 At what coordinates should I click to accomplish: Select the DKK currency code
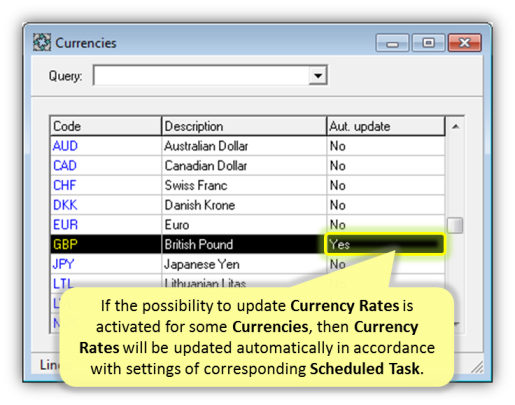click(x=65, y=205)
